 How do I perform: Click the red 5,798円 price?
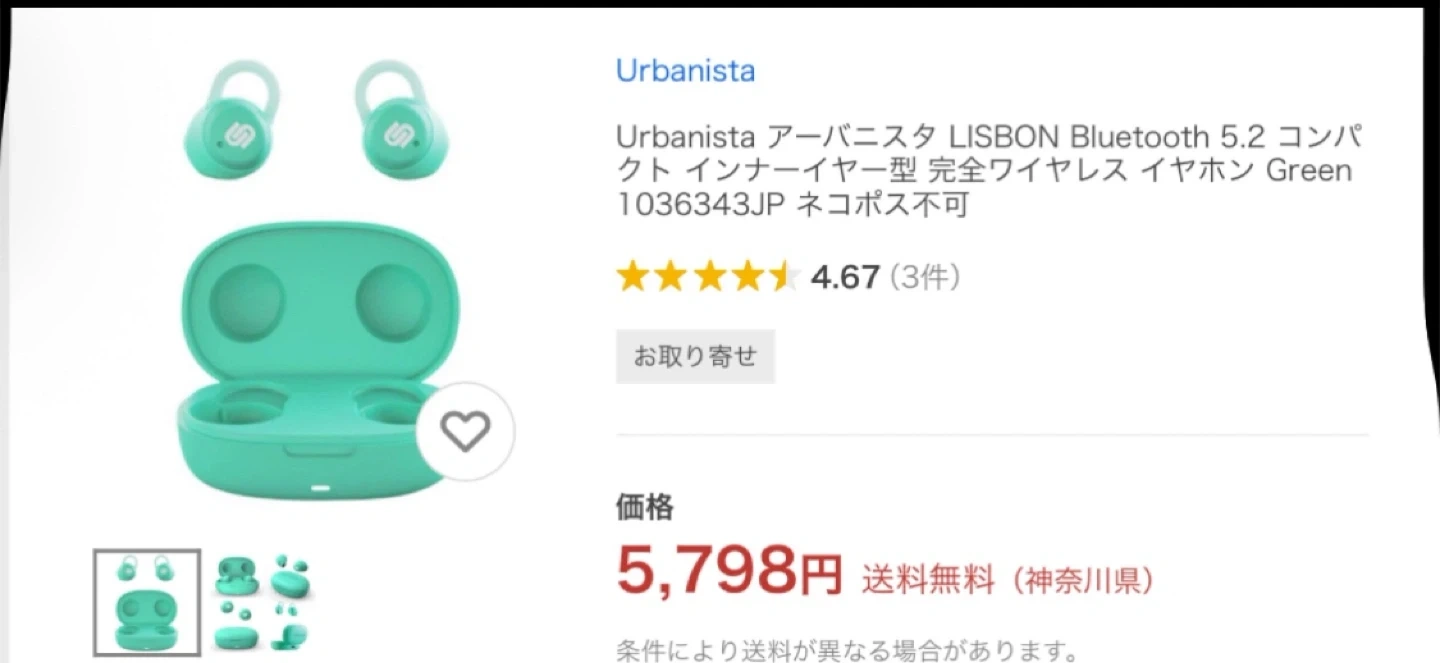(728, 571)
